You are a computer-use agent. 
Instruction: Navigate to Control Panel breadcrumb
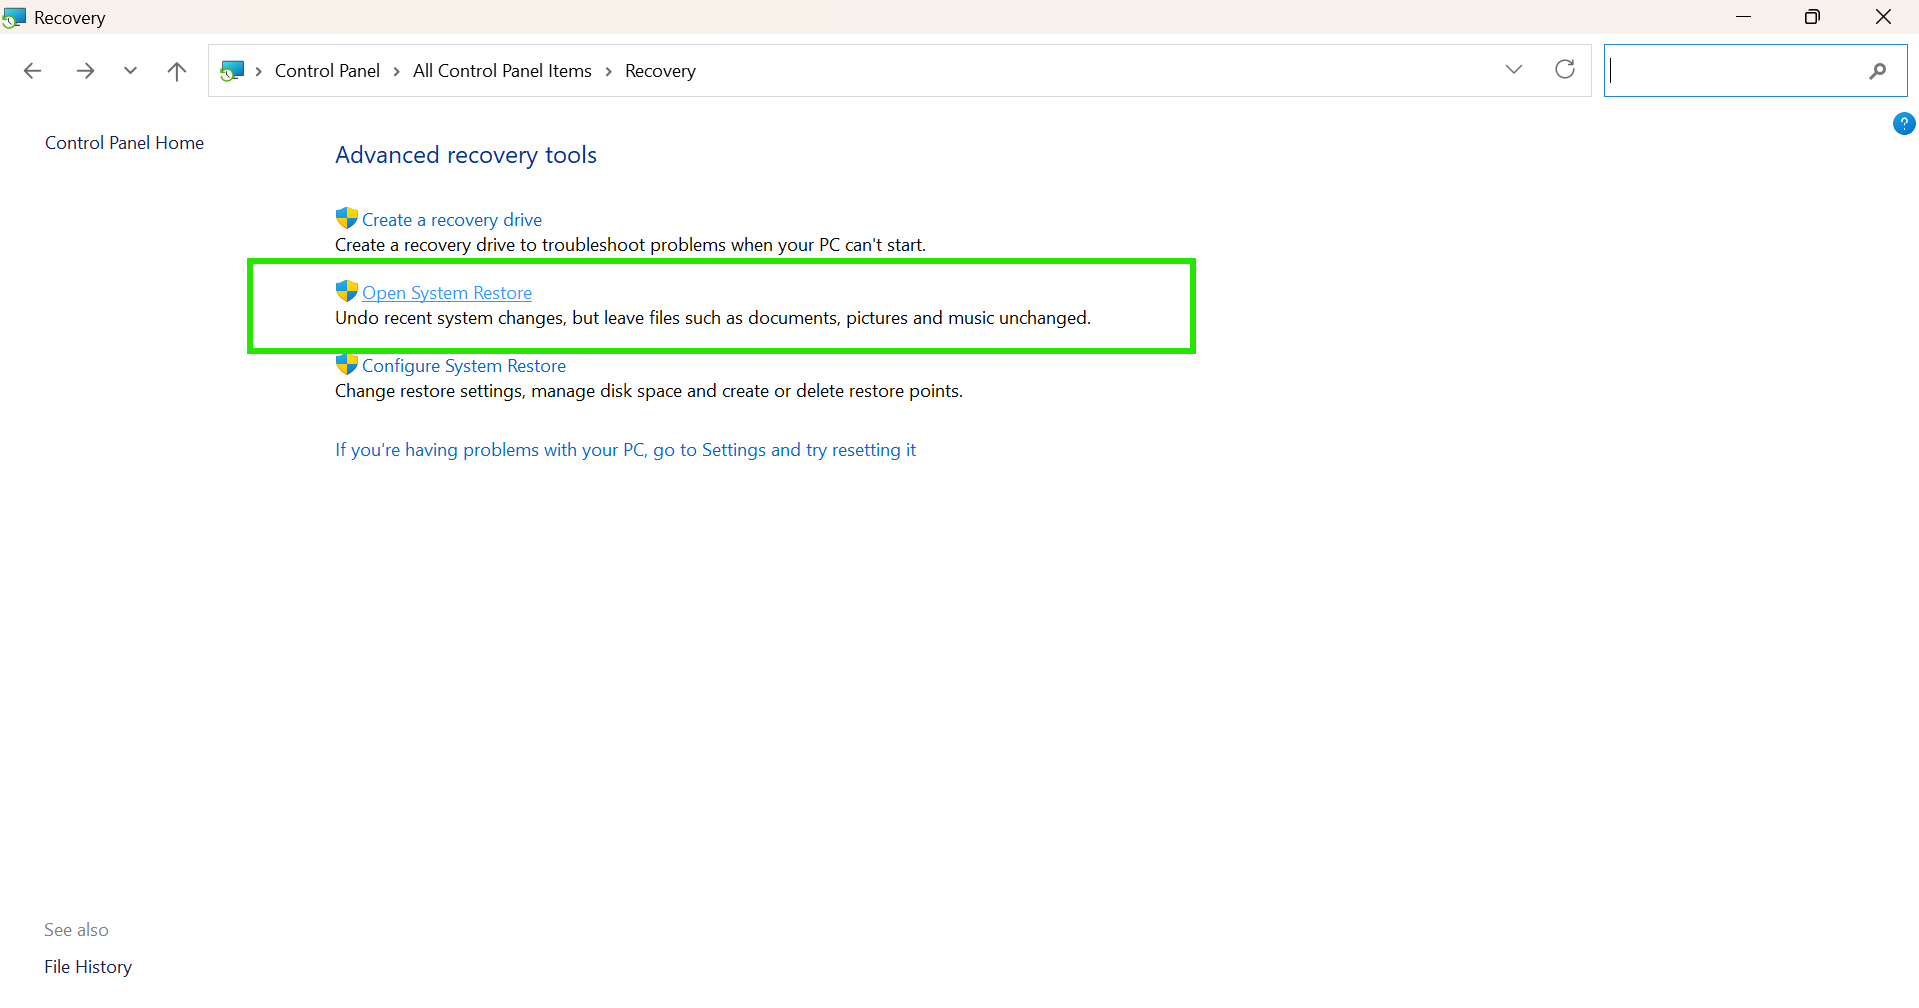(327, 71)
